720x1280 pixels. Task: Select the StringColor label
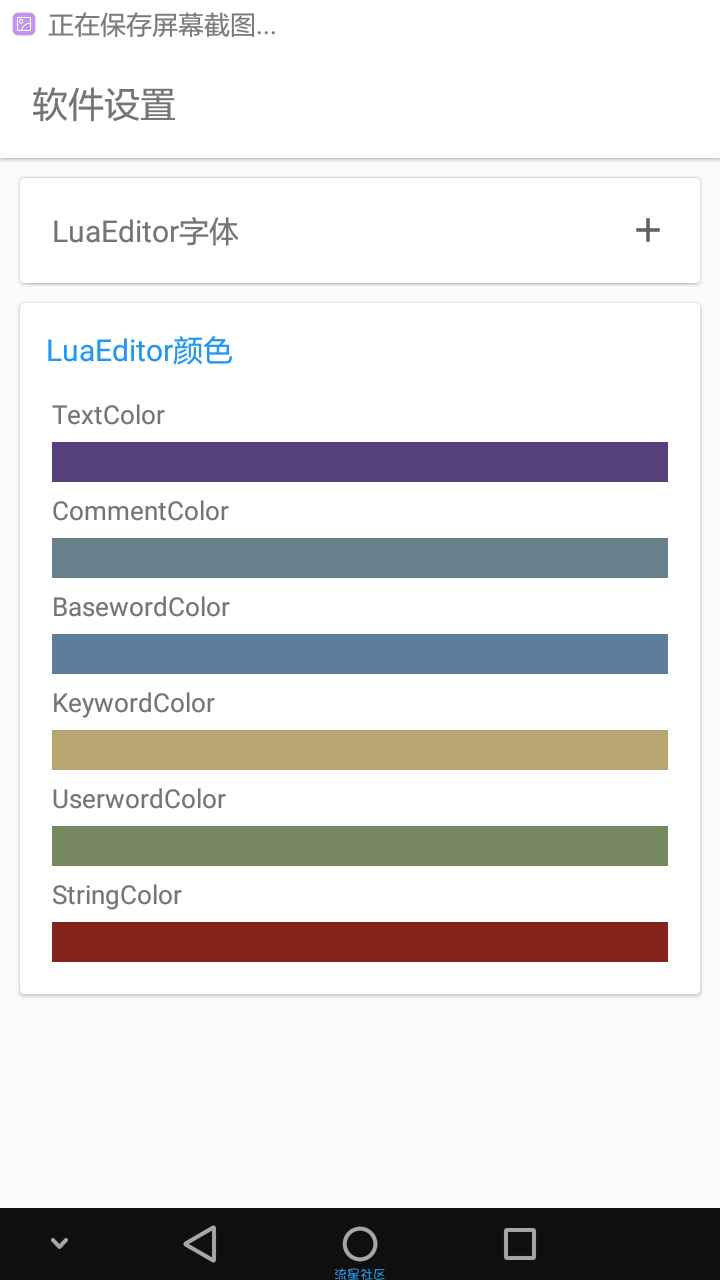[x=117, y=895]
